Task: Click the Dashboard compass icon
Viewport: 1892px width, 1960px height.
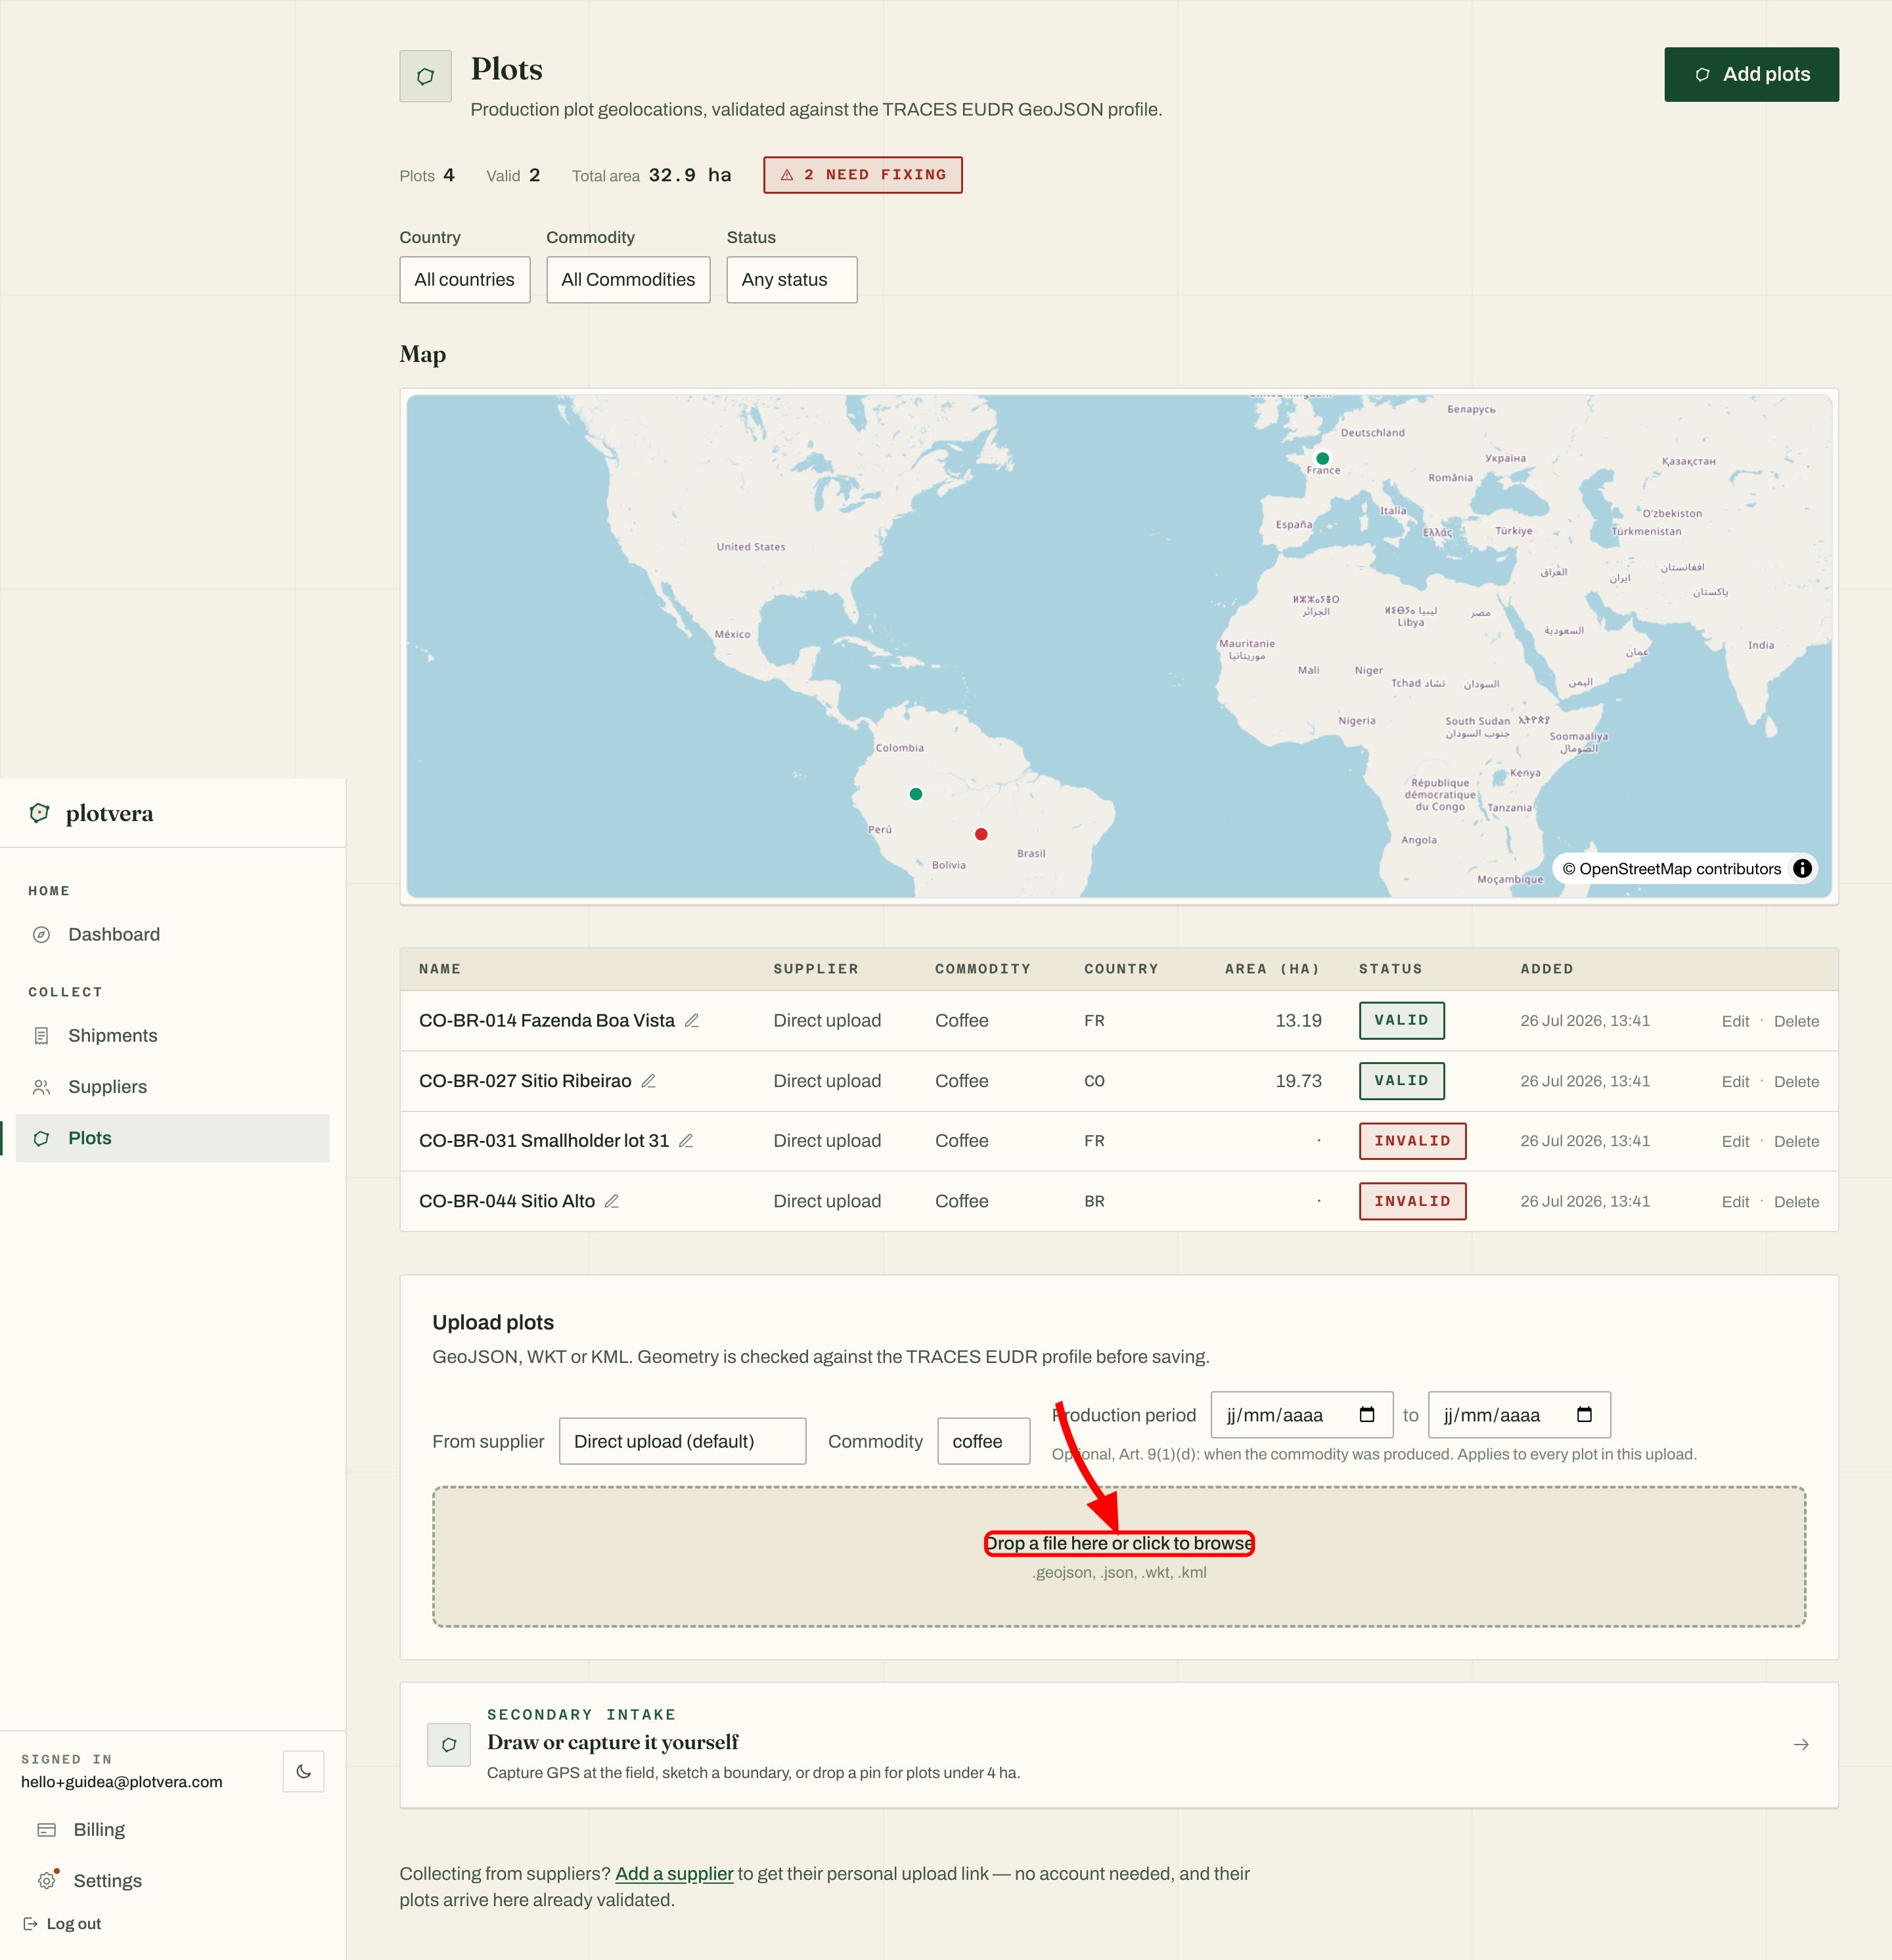Action: pyautogui.click(x=41, y=935)
